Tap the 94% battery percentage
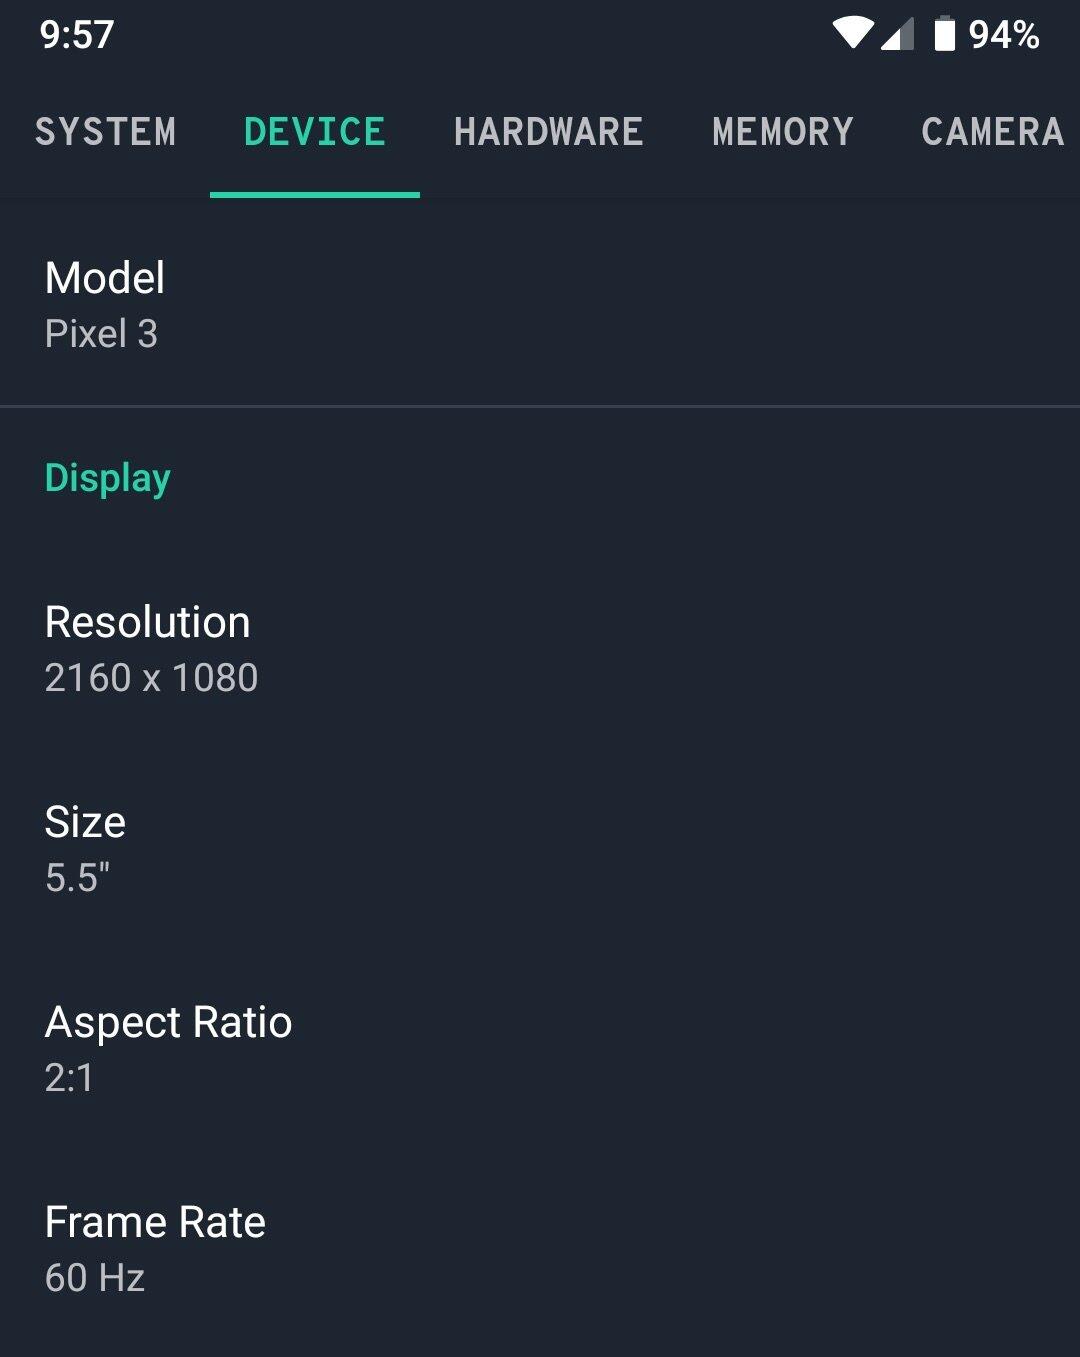This screenshot has width=1080, height=1357. point(1004,35)
